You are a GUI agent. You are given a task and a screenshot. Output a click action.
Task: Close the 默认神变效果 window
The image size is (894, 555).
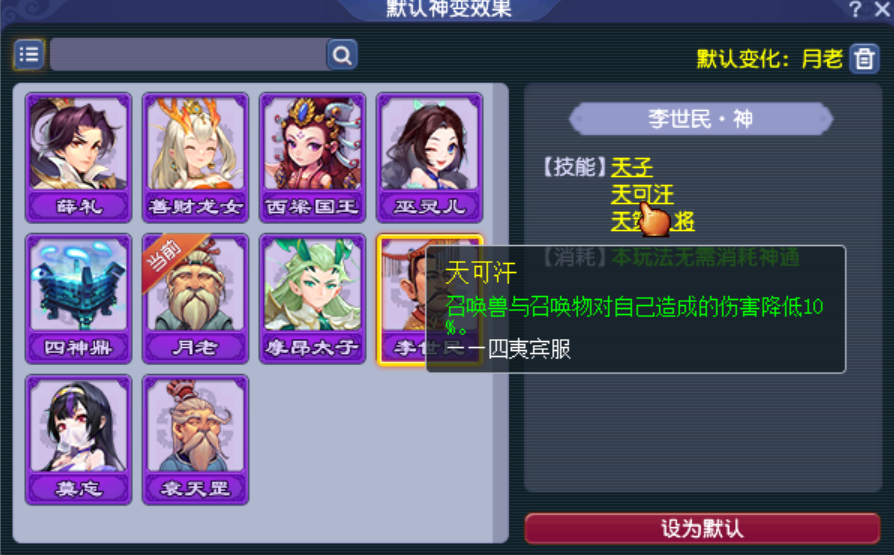(x=883, y=9)
